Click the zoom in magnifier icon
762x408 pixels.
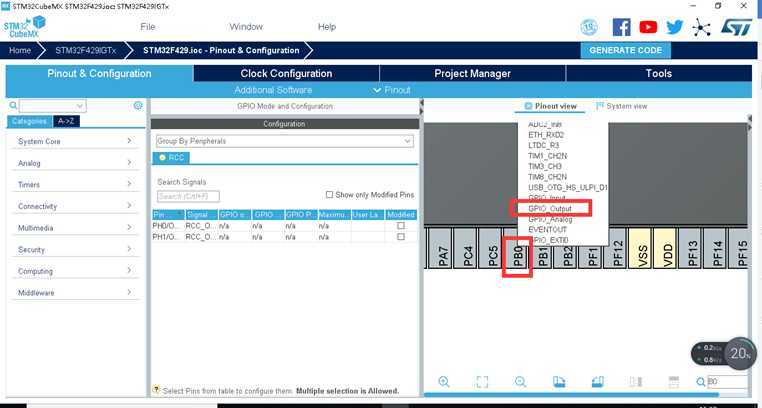443,381
